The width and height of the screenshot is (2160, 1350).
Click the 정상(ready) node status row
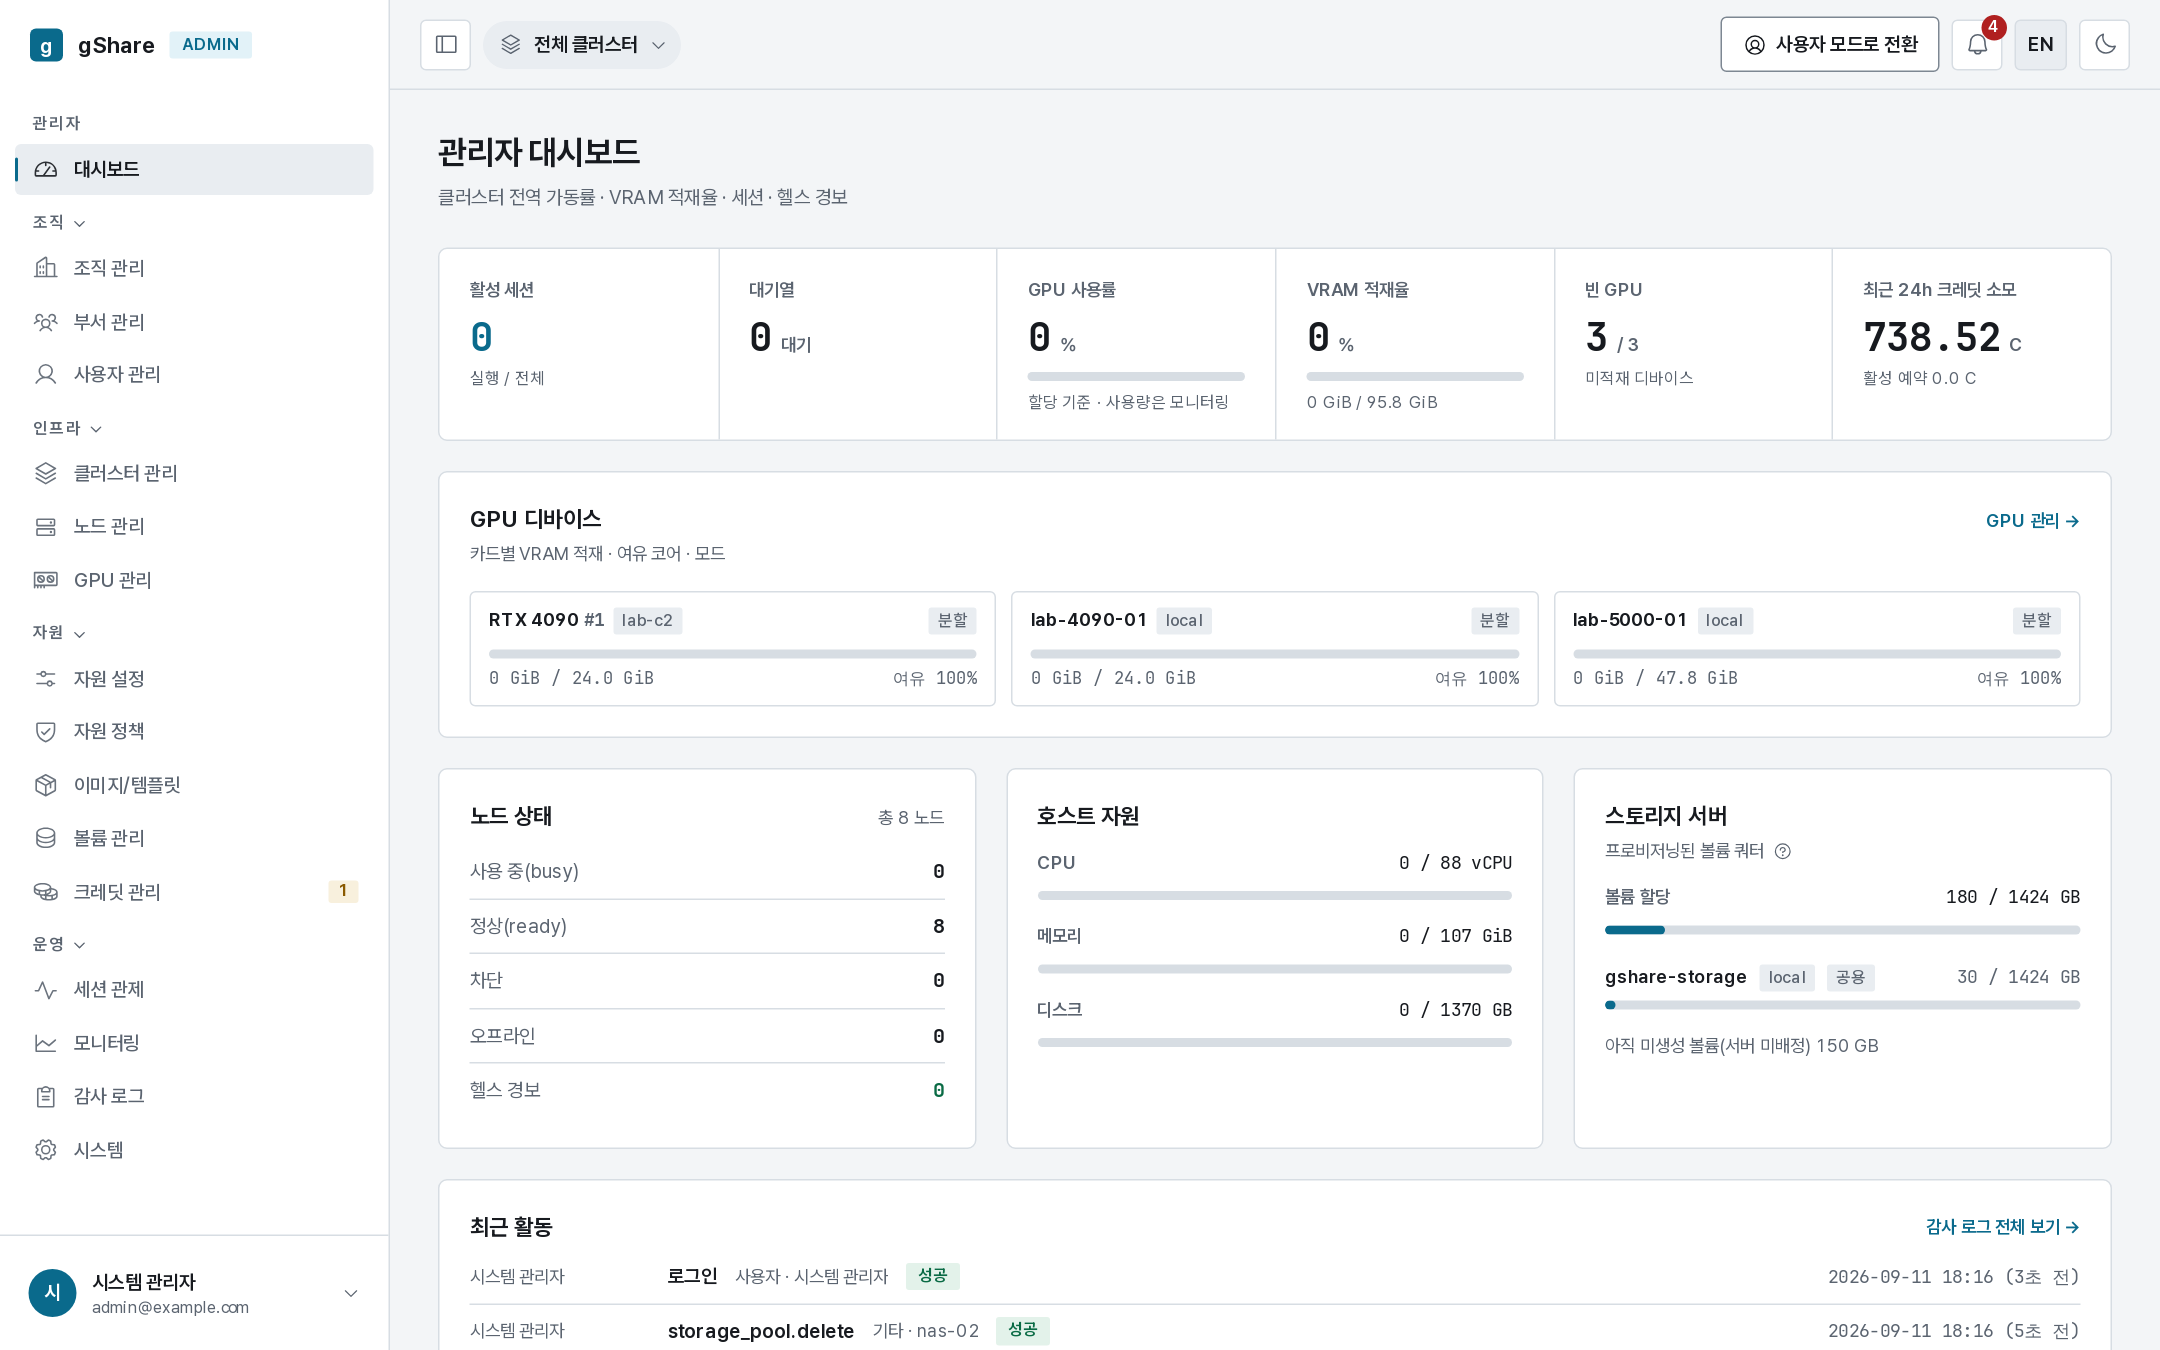707,926
